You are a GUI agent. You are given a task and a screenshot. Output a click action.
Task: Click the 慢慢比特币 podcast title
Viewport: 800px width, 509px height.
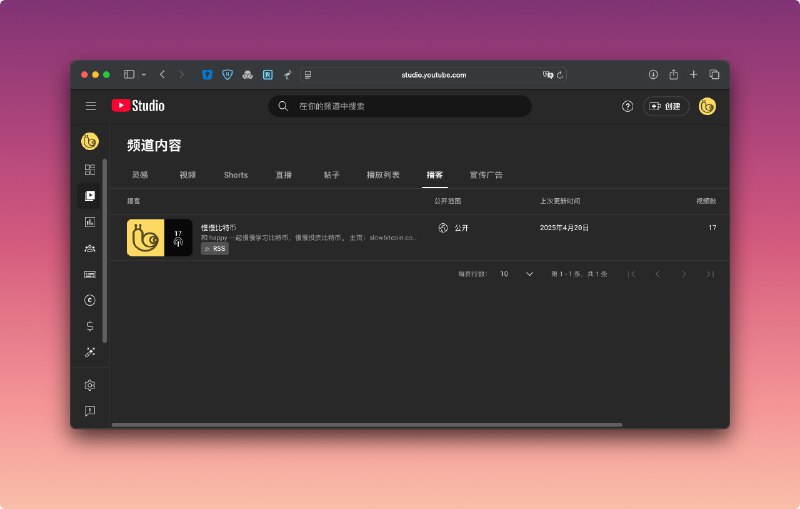tap(218, 227)
